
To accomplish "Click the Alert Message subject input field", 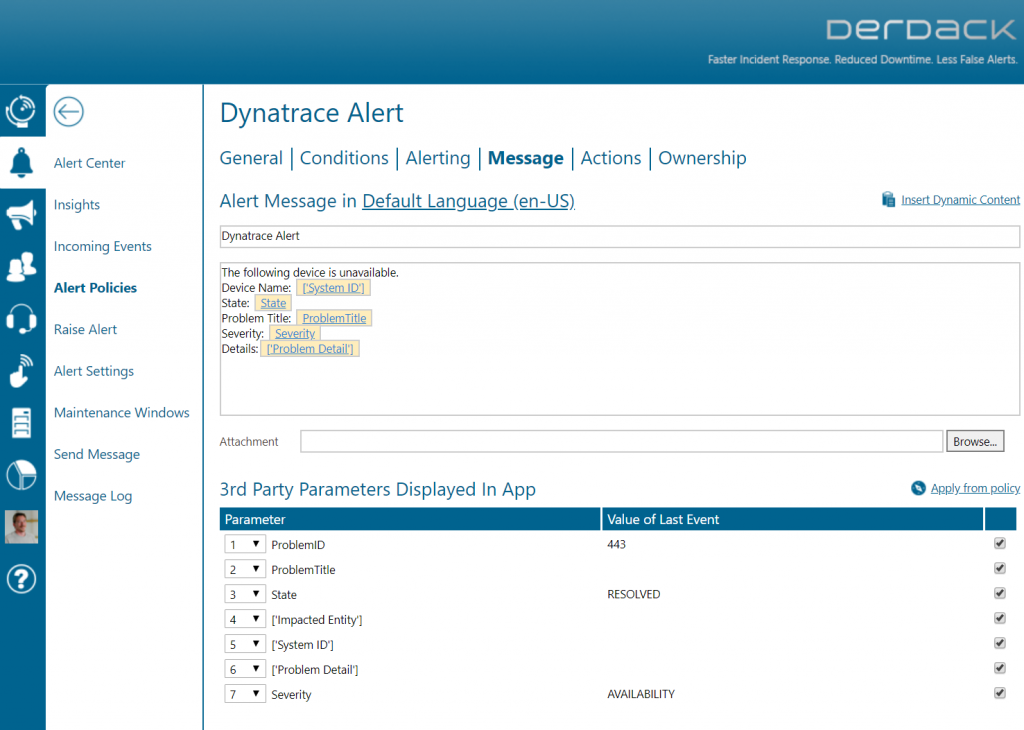I will 618,236.
